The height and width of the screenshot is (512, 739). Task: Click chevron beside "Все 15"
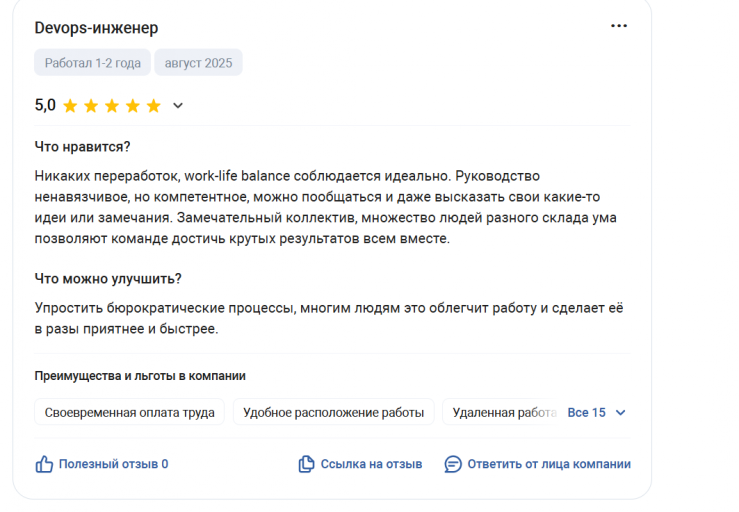click(621, 413)
